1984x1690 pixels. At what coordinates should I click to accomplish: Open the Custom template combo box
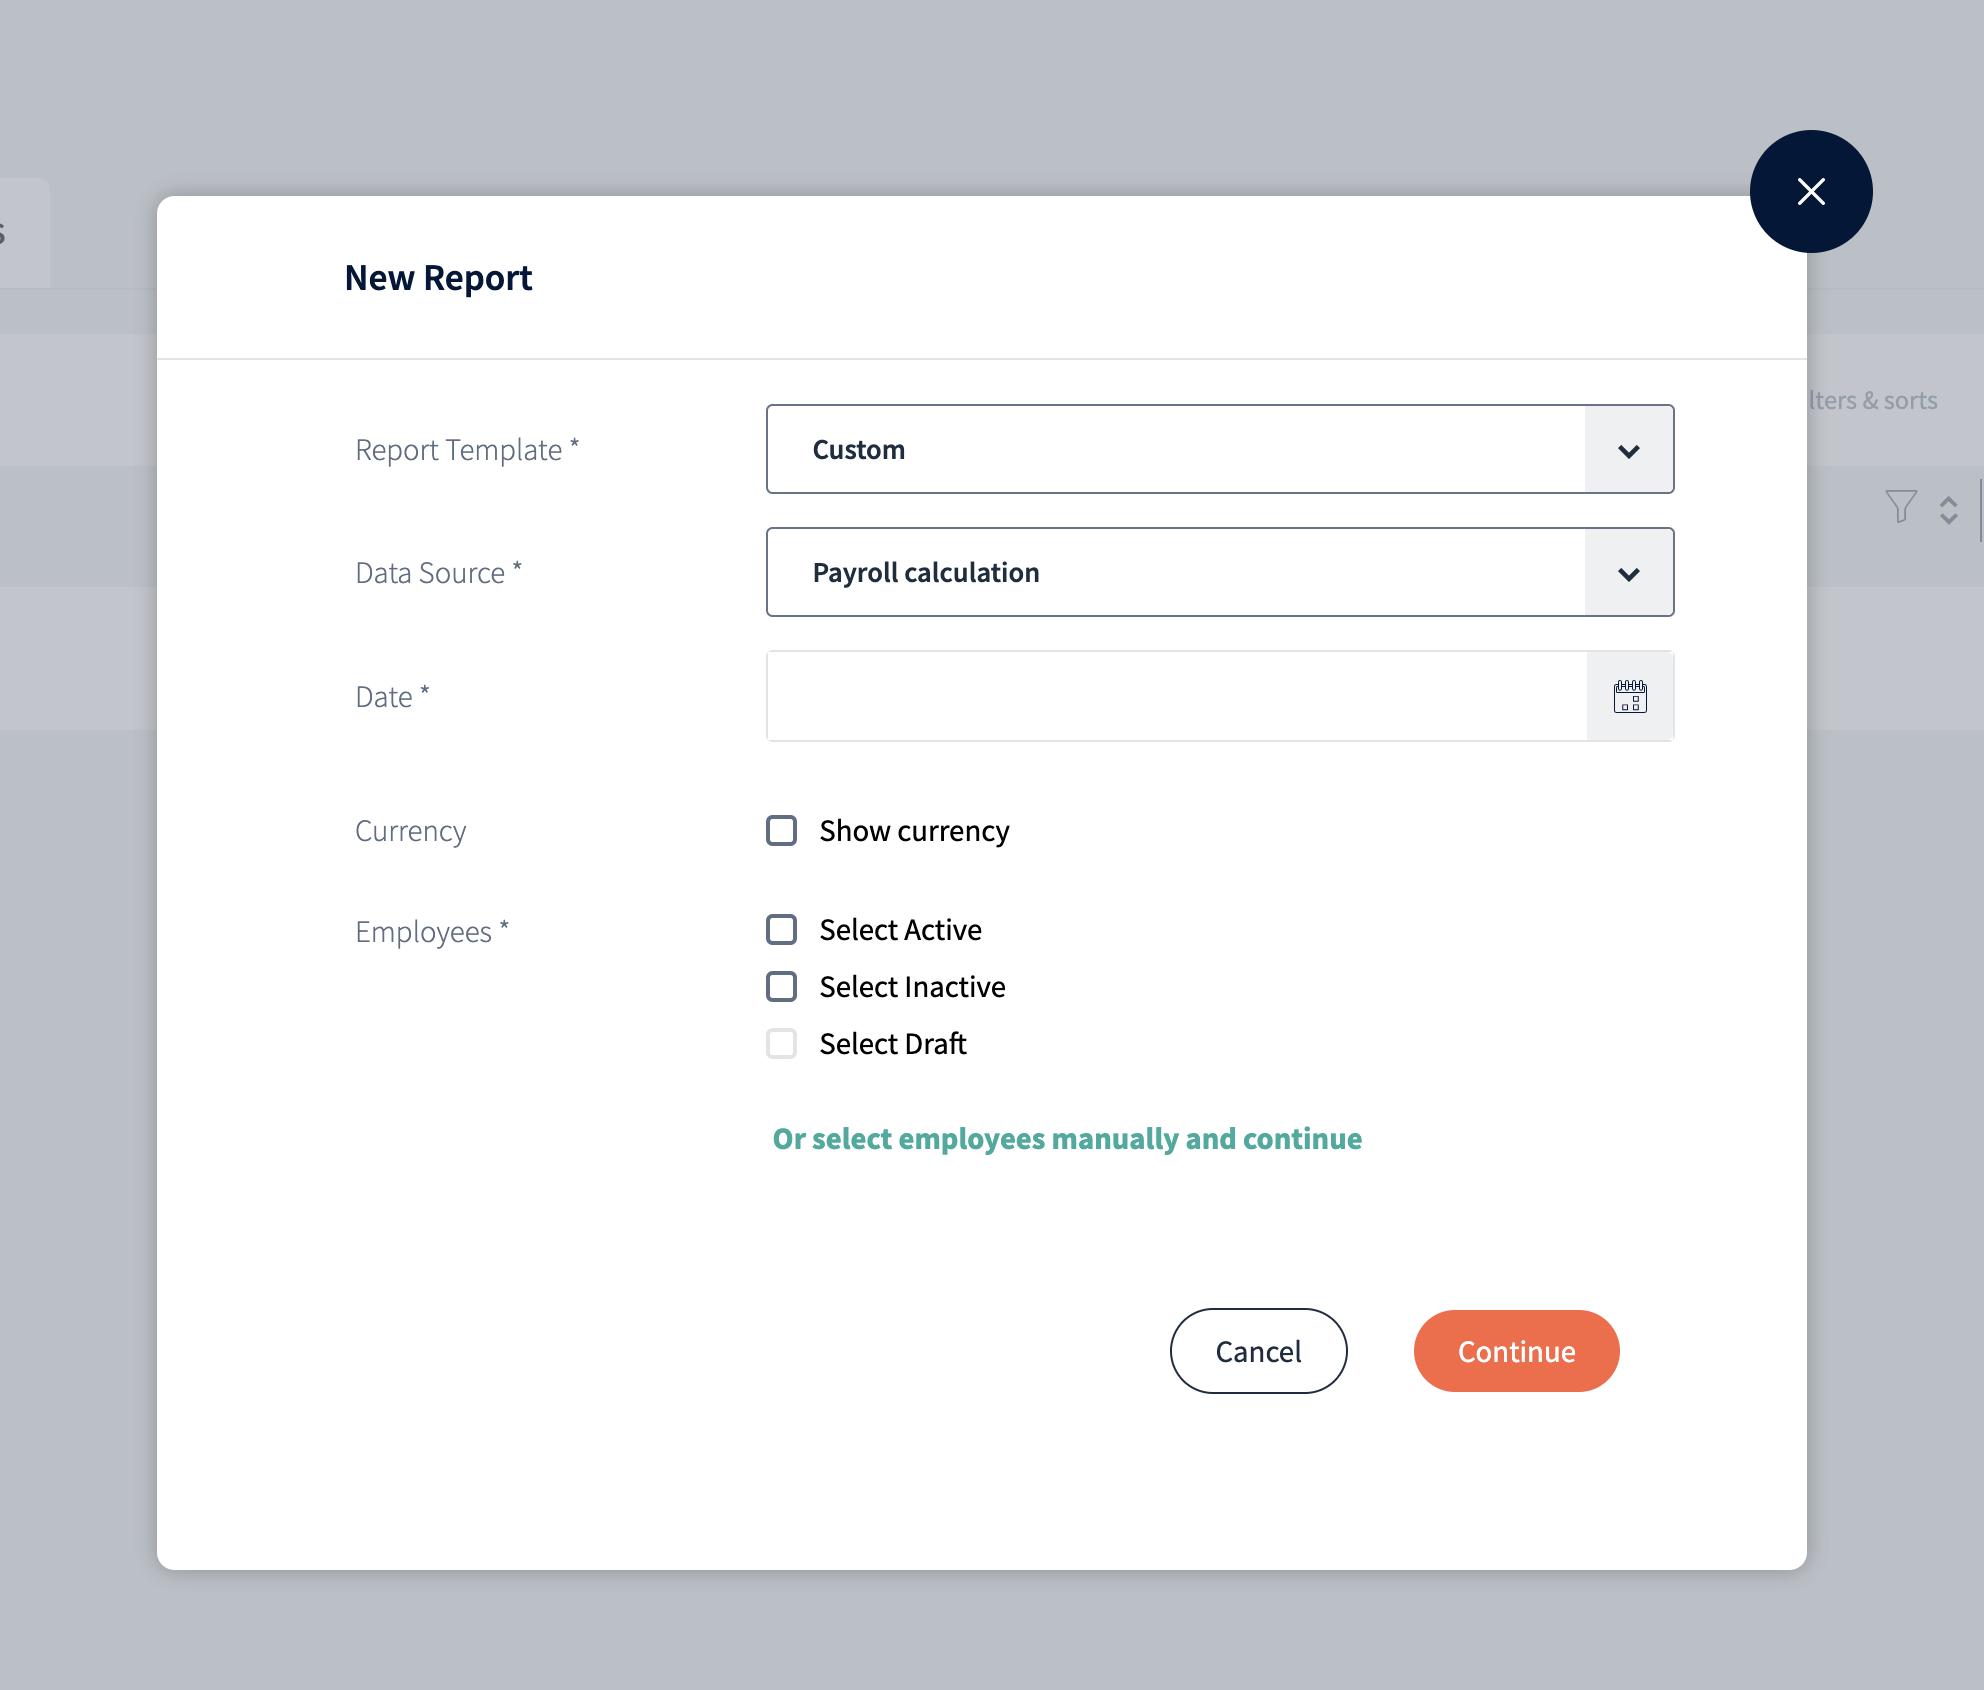tap(1175, 450)
